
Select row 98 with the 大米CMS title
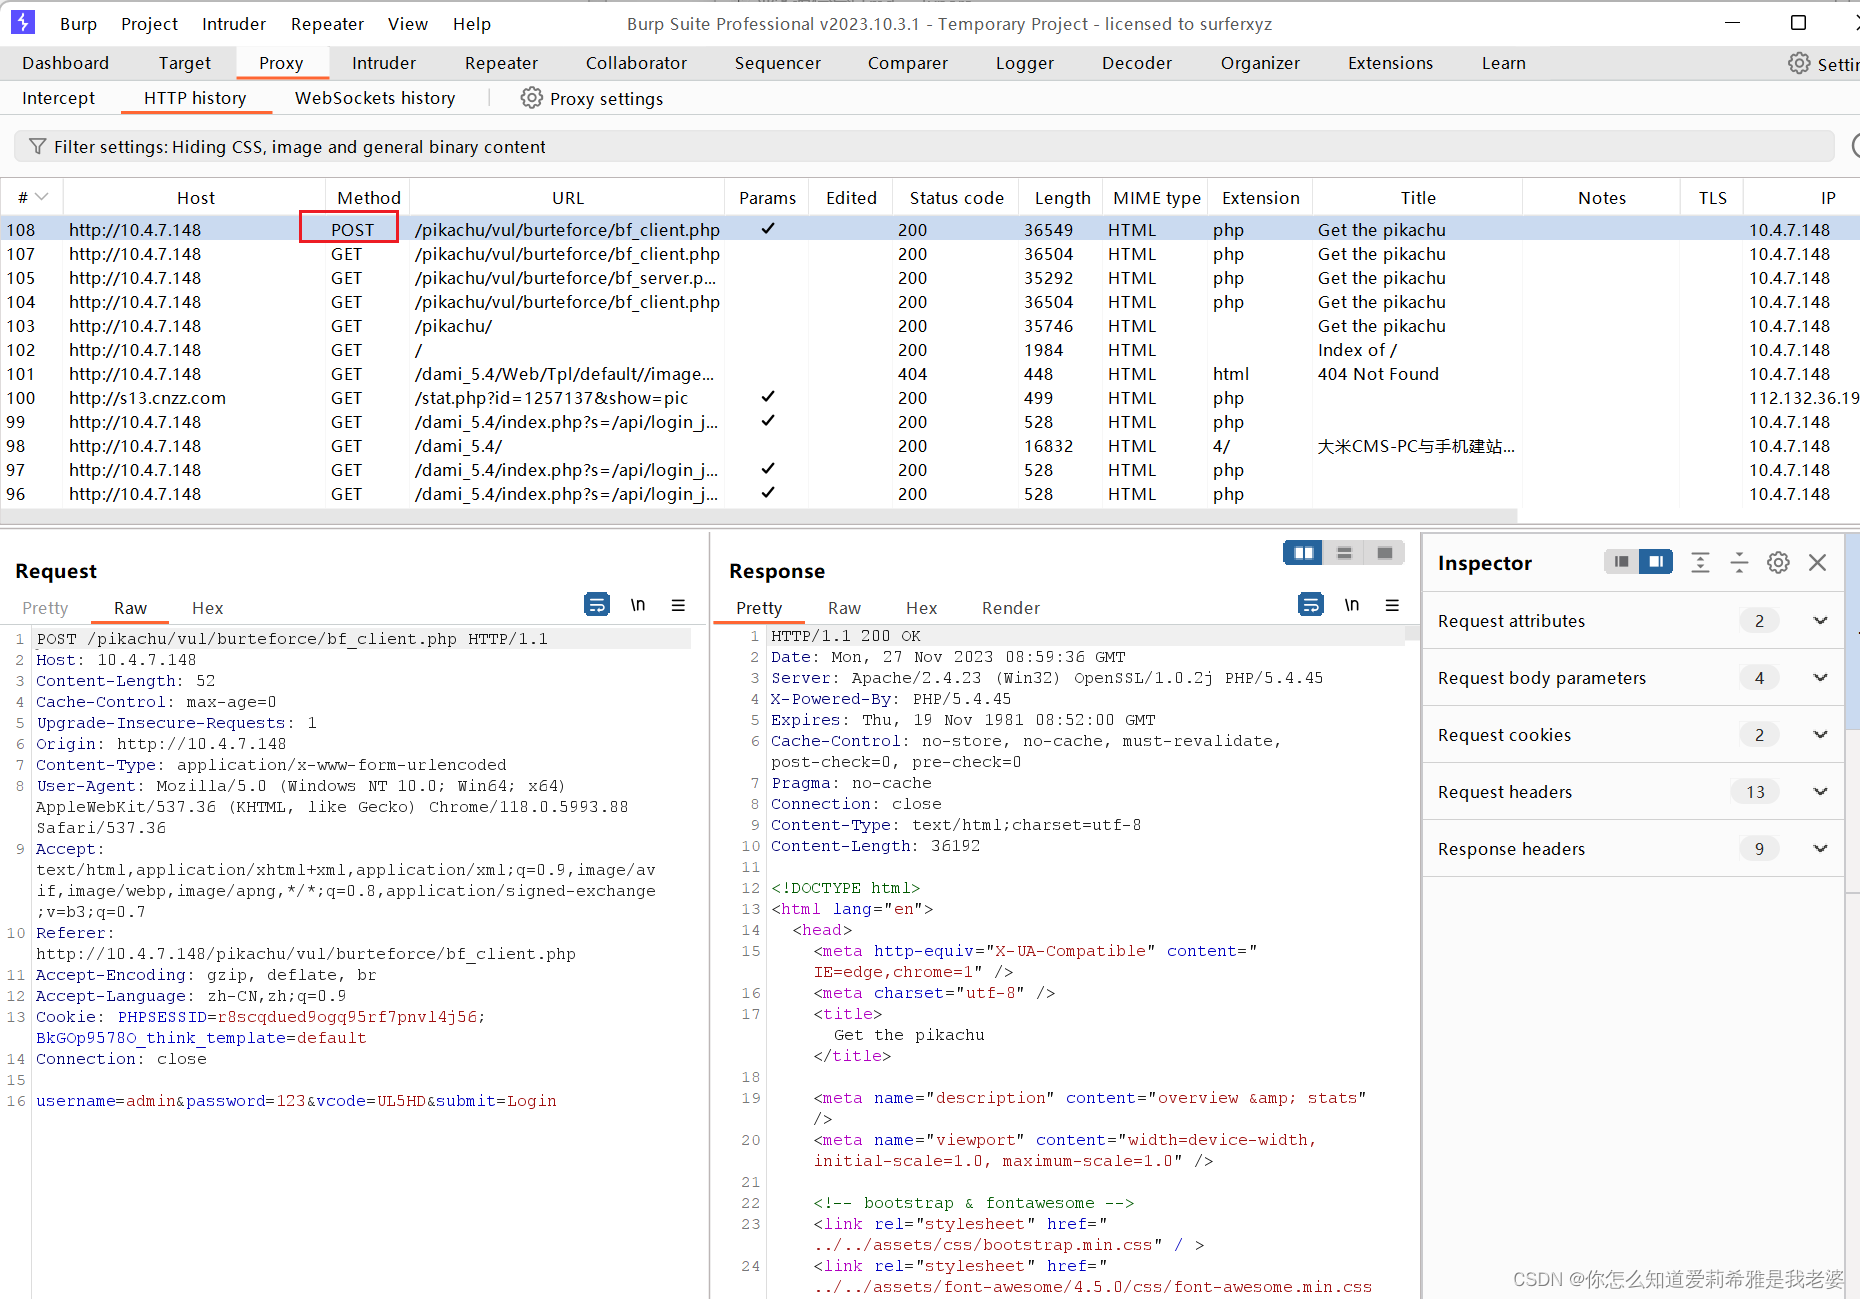[930, 446]
